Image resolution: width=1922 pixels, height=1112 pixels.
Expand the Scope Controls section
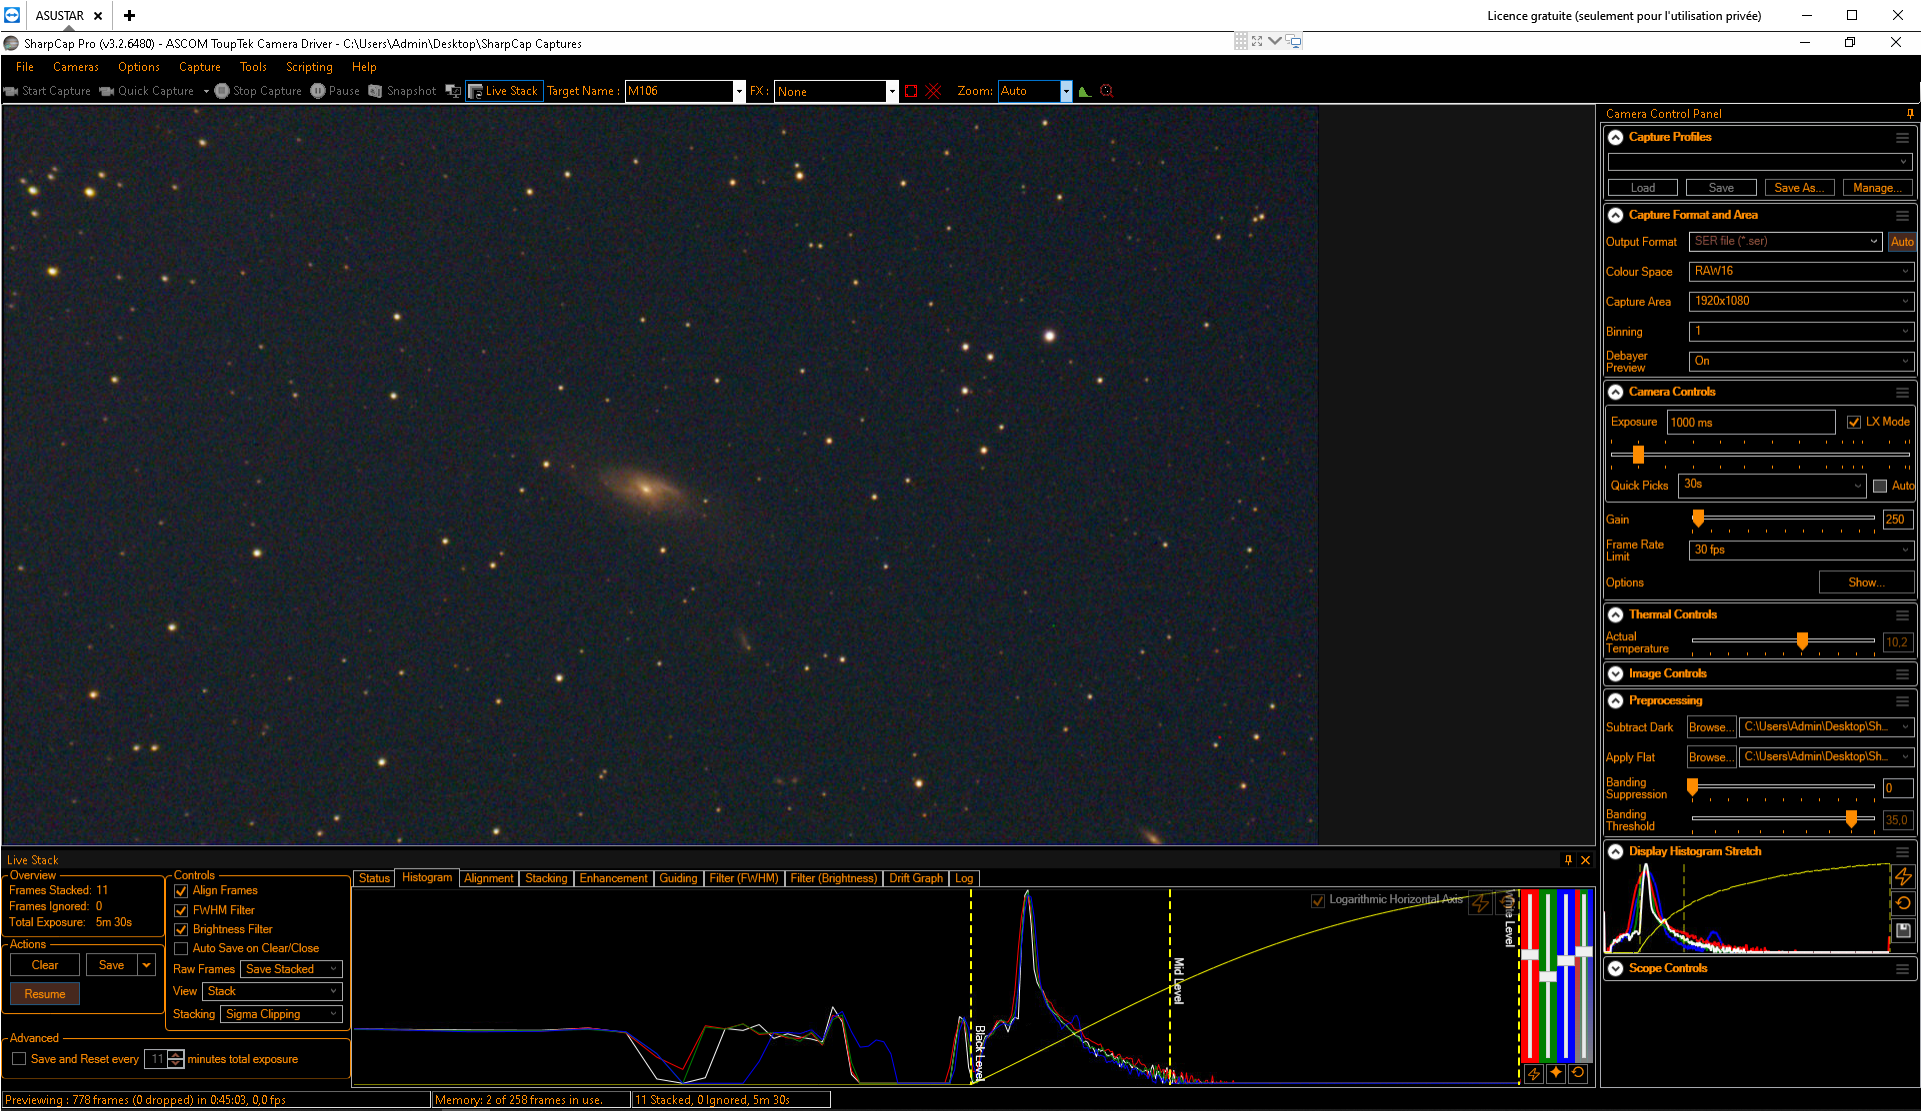coord(1615,968)
